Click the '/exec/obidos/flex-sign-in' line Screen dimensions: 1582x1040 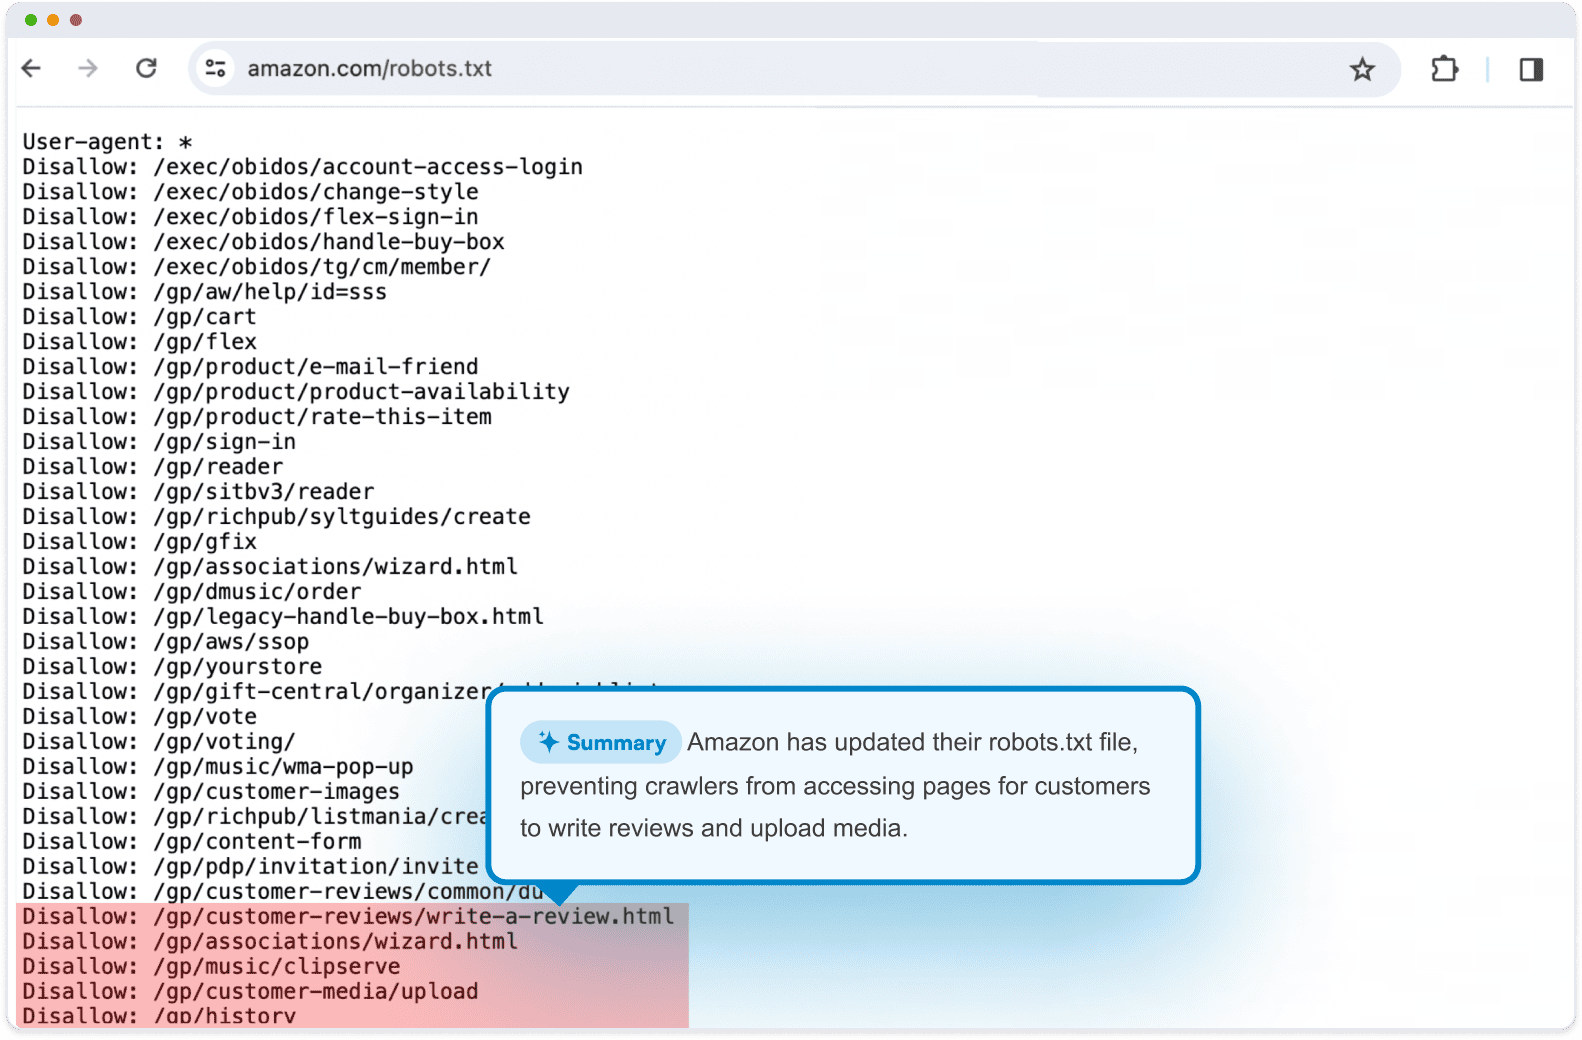[251, 217]
